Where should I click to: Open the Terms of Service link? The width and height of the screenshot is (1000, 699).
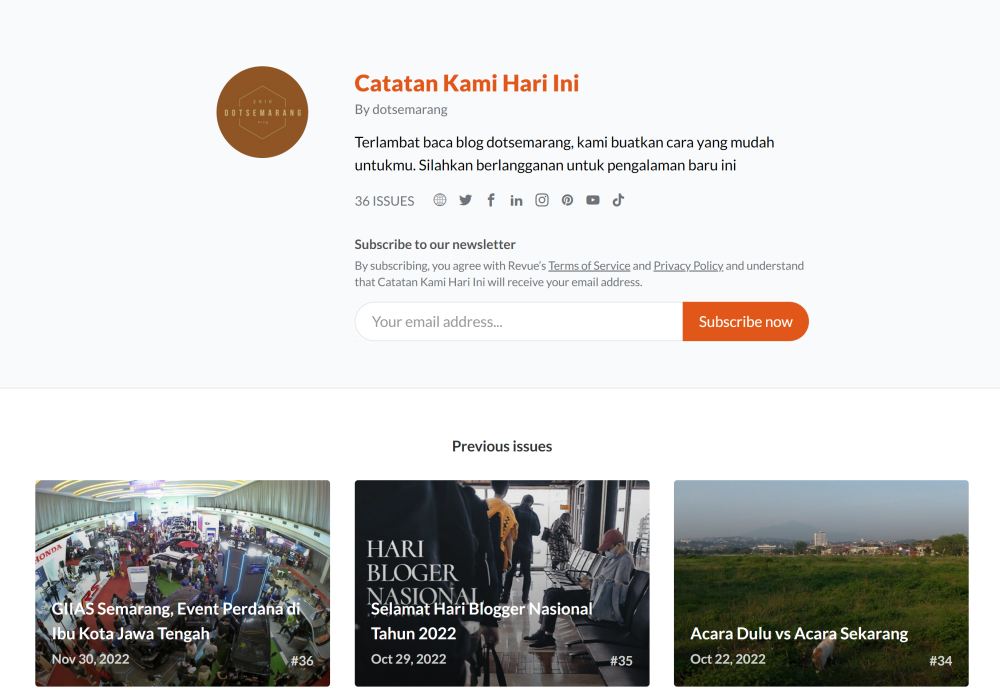coord(589,265)
